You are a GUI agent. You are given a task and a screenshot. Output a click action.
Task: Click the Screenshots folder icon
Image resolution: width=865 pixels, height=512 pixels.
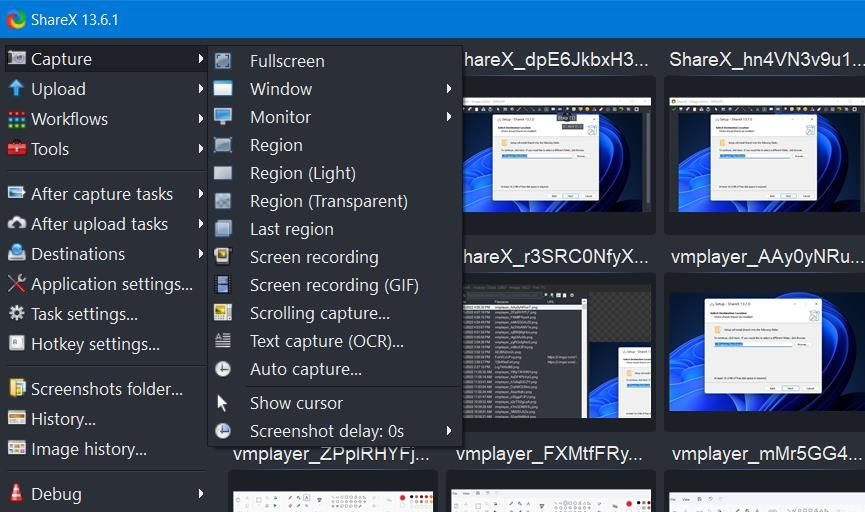17,388
